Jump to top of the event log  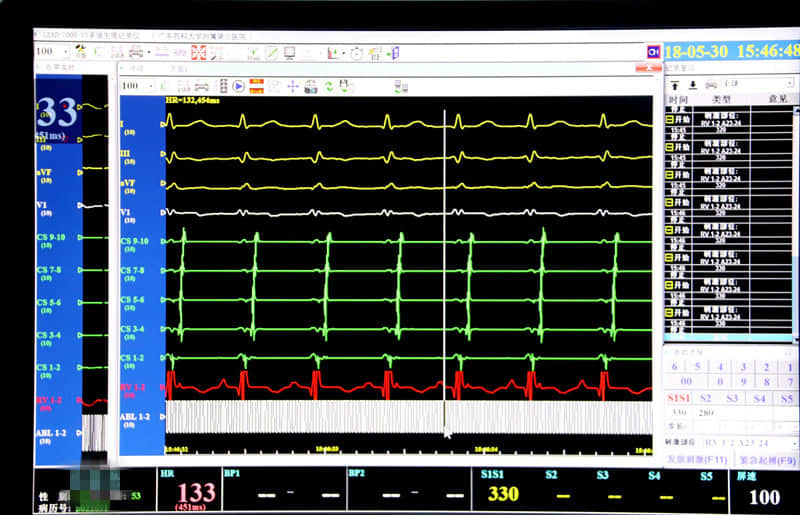675,84
